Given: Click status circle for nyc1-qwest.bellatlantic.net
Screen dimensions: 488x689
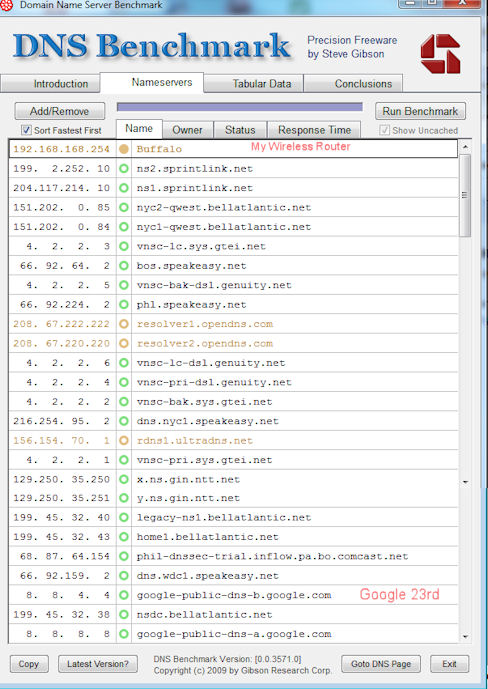Looking at the screenshot, I should tap(124, 227).
